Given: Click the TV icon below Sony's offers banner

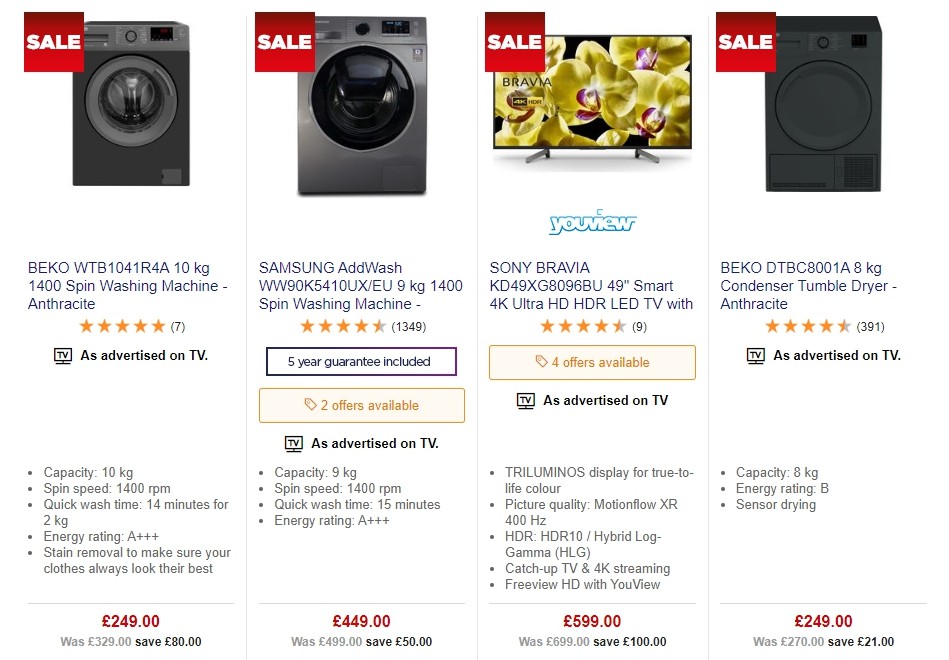Looking at the screenshot, I should click(526, 400).
